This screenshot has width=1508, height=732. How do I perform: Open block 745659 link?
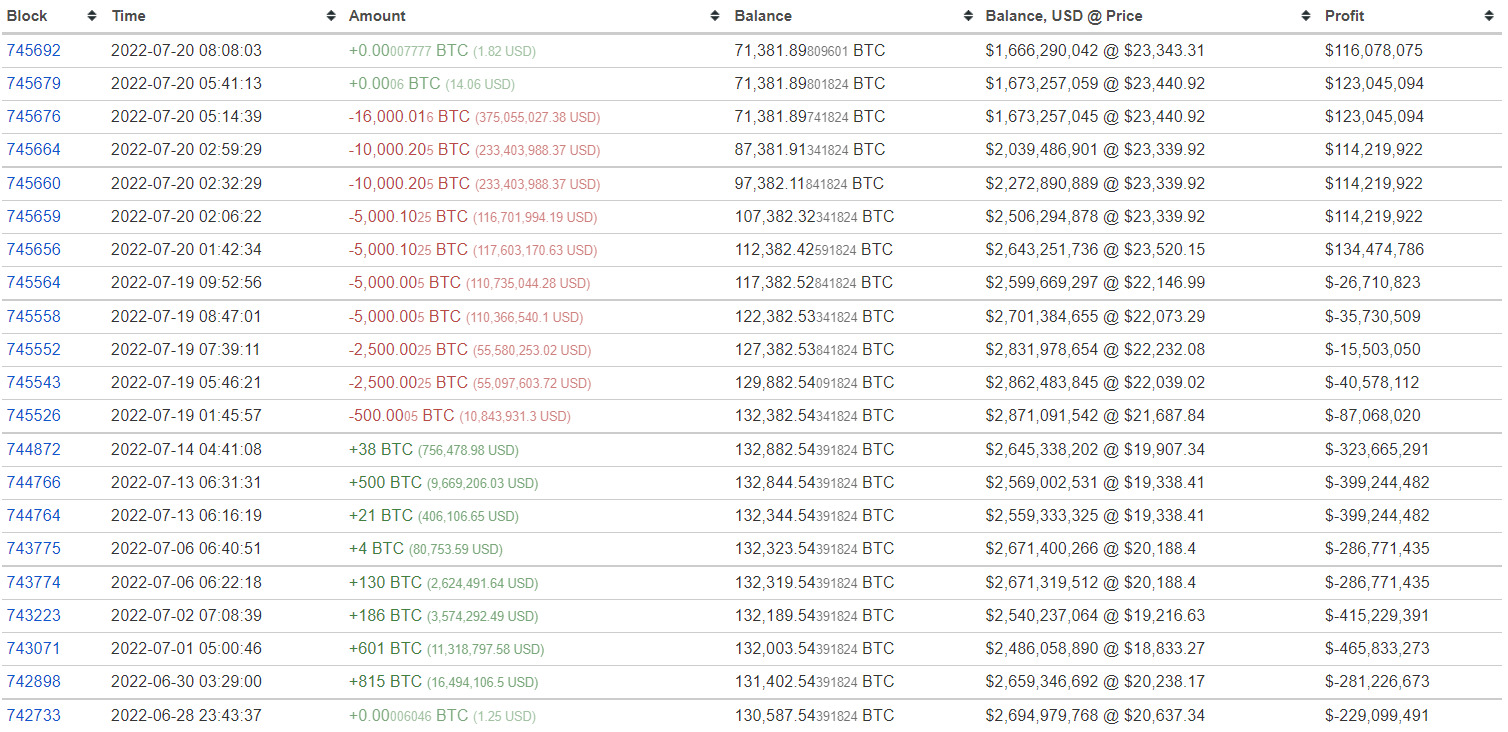[33, 216]
